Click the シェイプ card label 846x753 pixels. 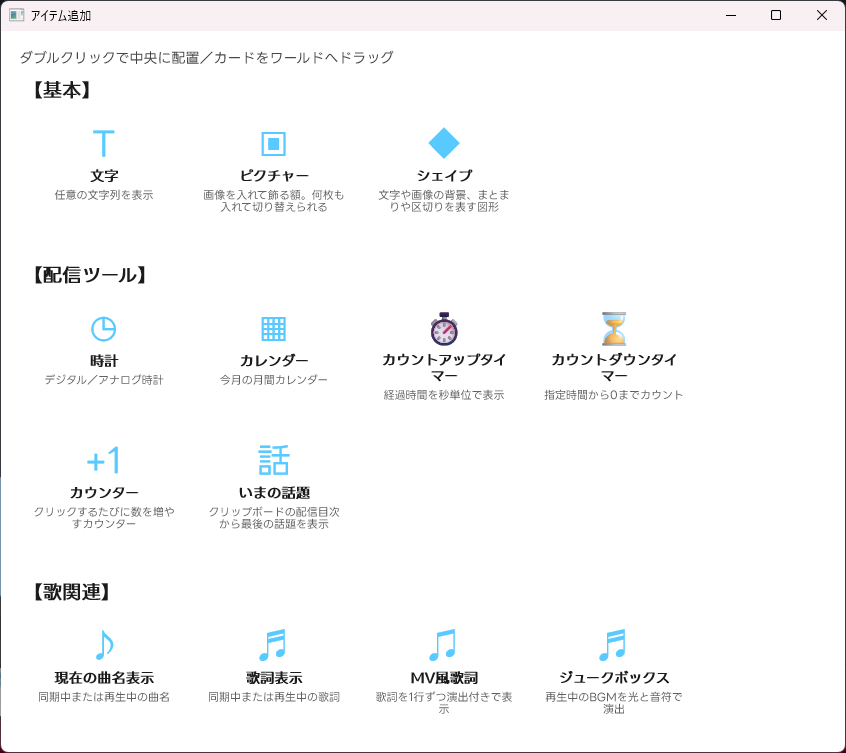(x=444, y=176)
